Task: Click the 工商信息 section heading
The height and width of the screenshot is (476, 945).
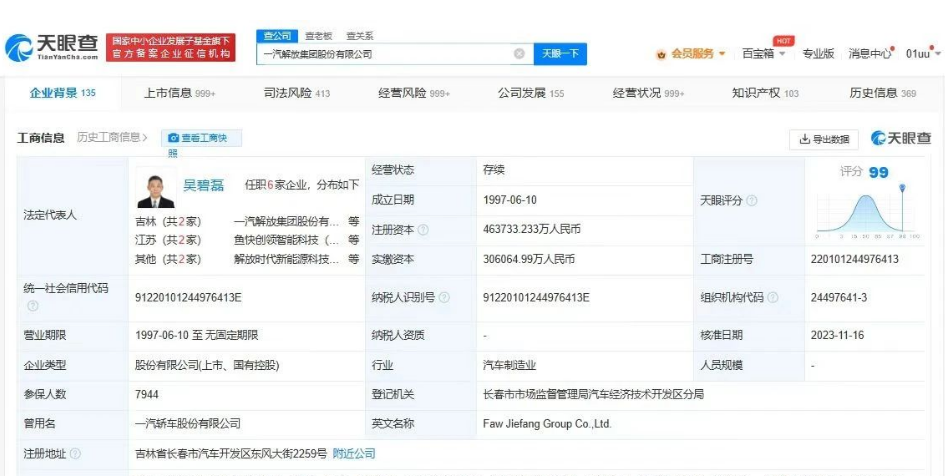Action: pos(40,138)
